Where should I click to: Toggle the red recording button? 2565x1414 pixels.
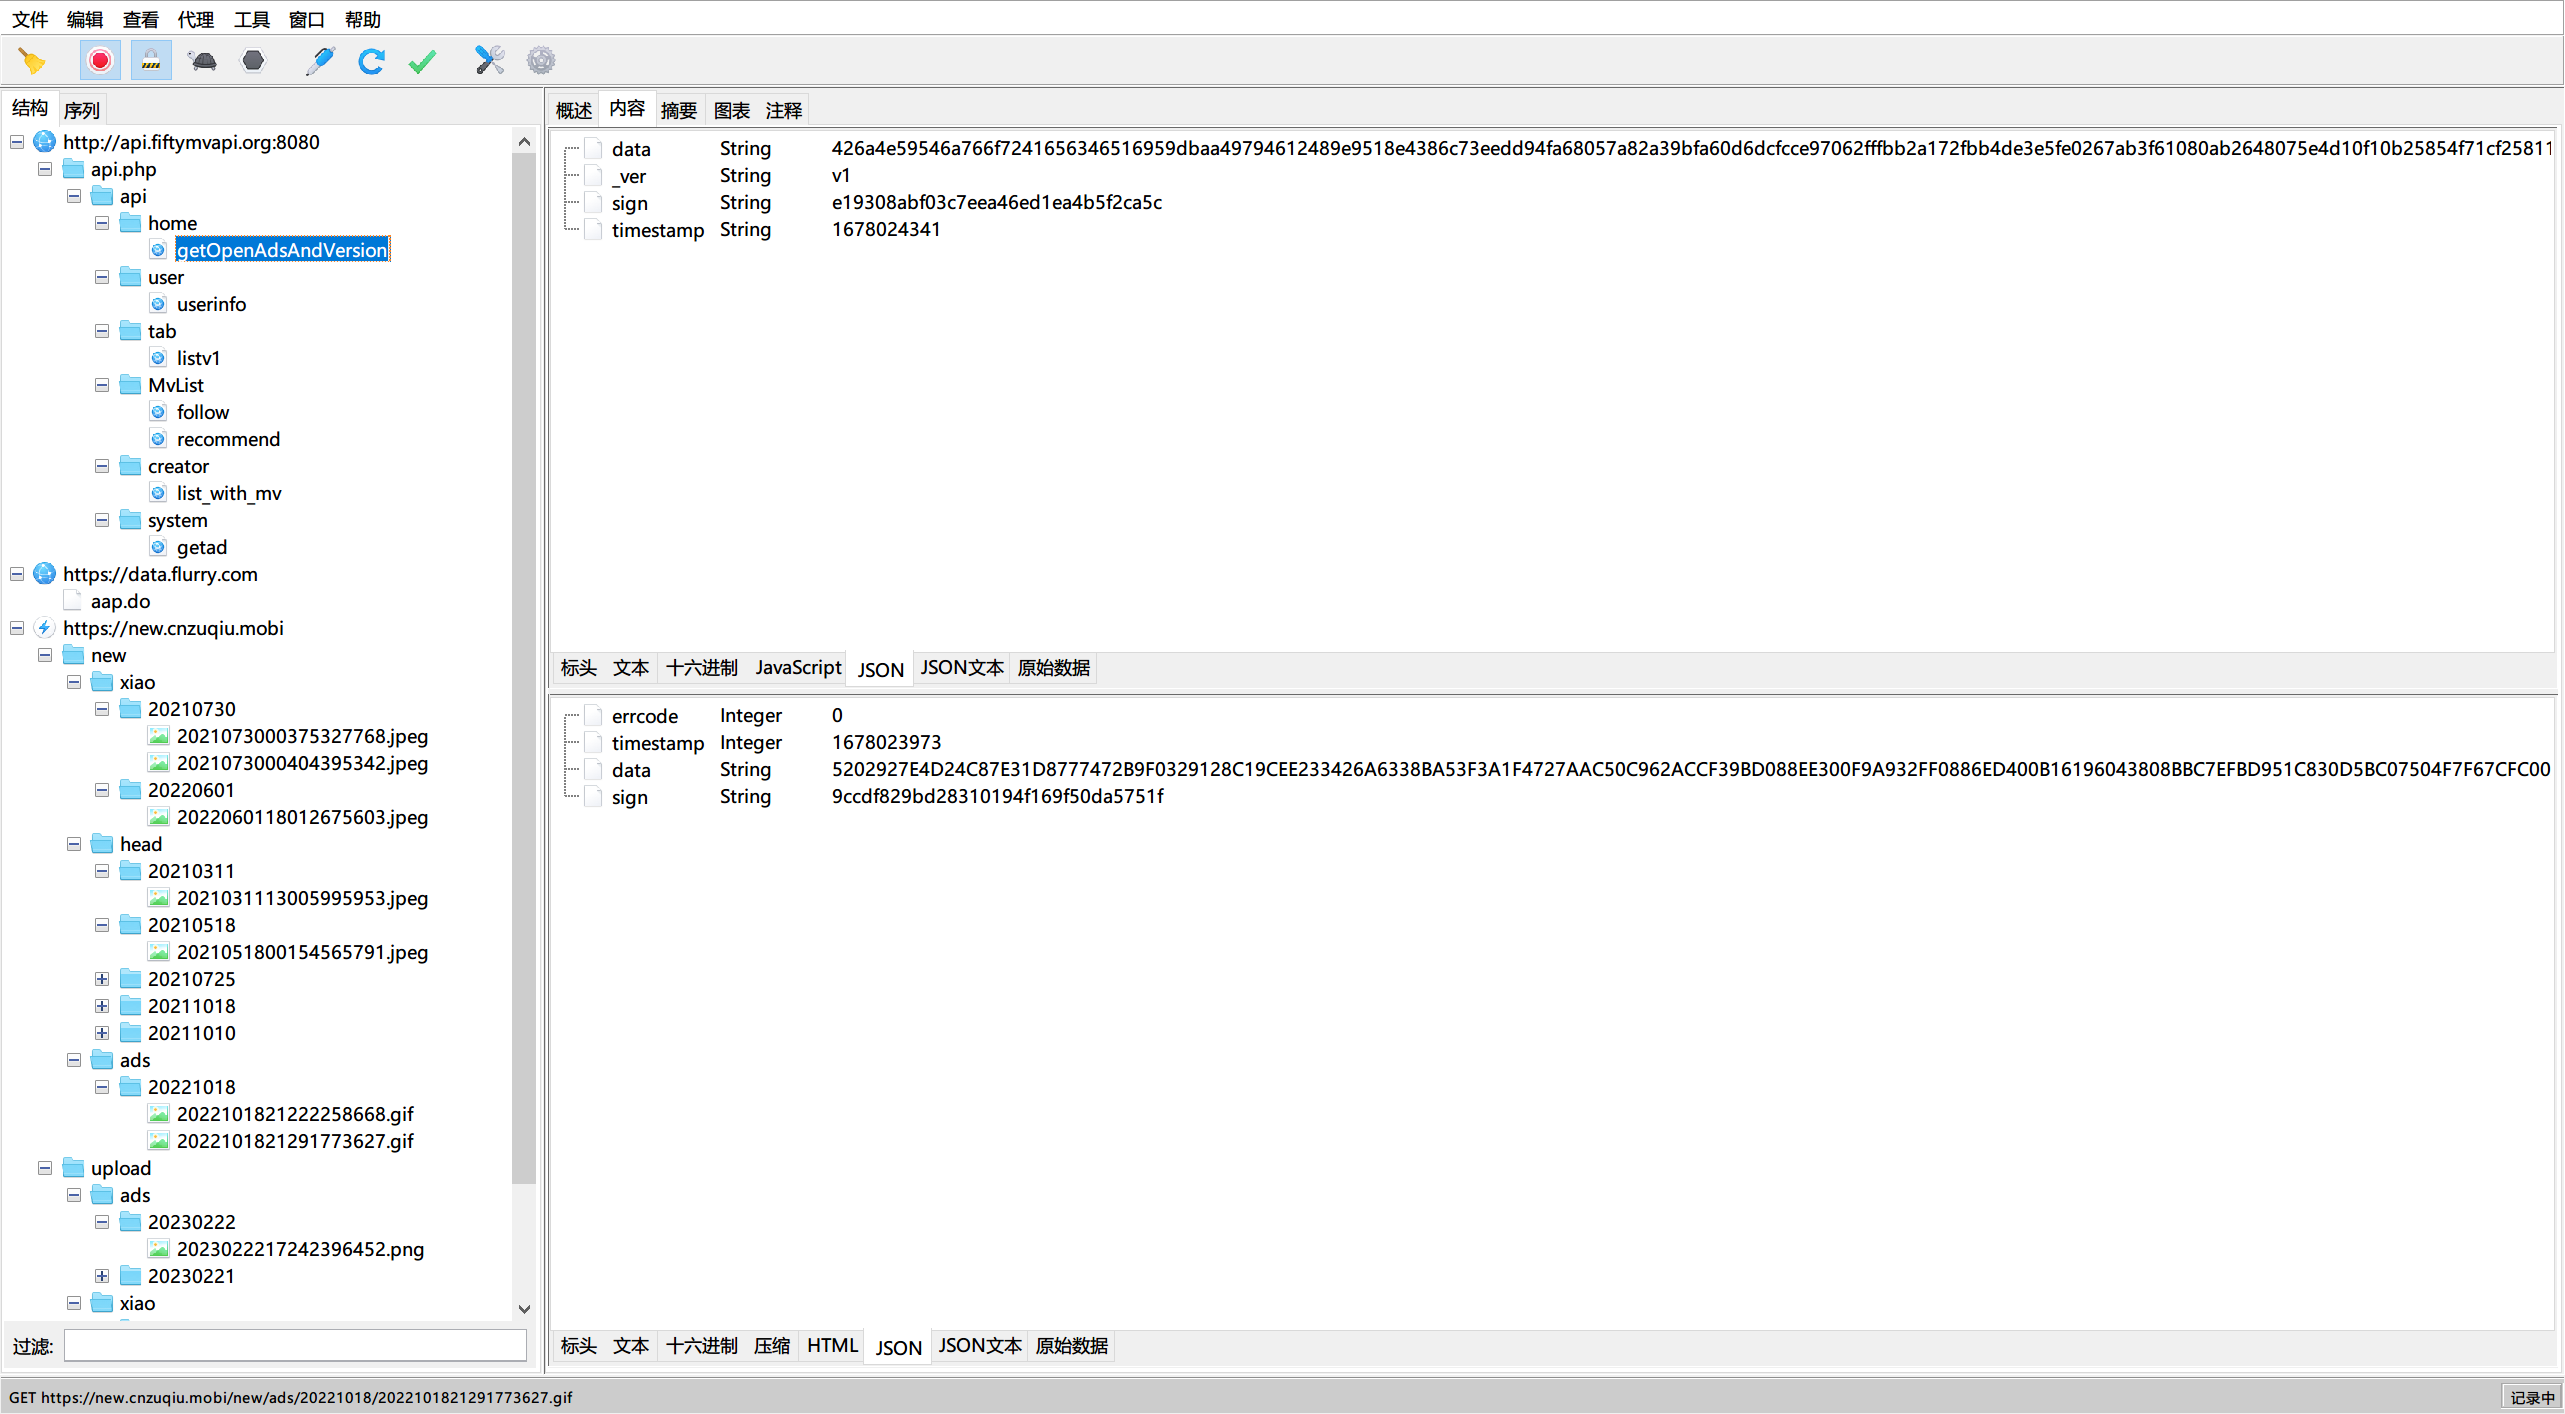coord(100,61)
